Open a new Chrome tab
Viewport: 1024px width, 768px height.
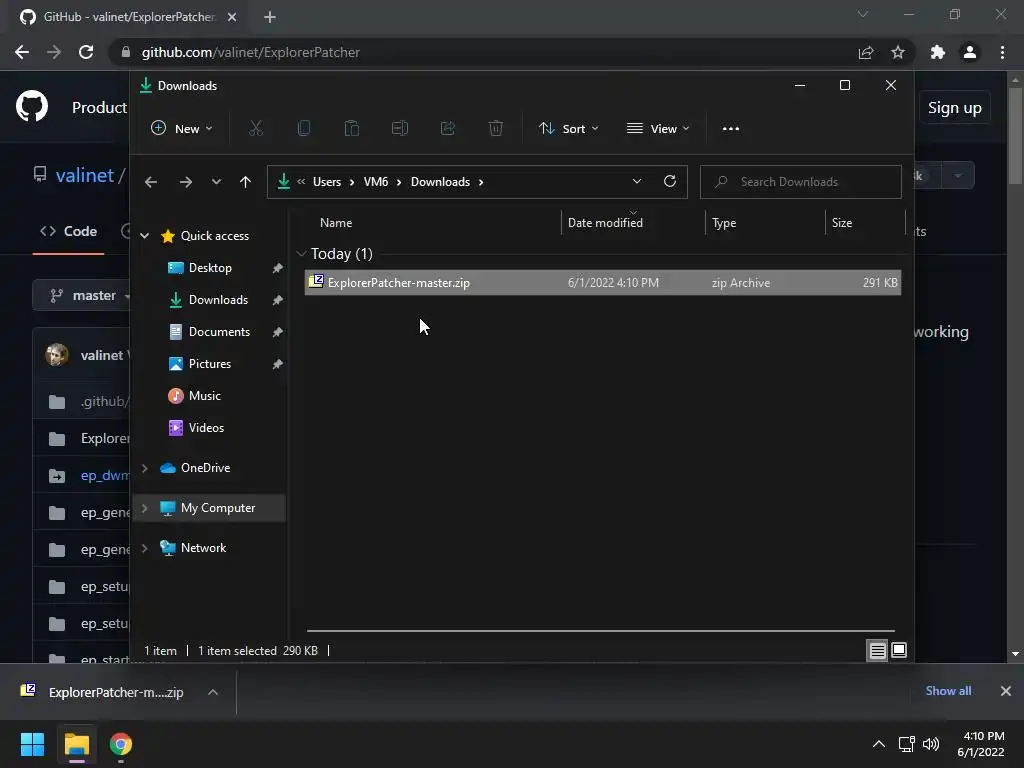[x=270, y=17]
